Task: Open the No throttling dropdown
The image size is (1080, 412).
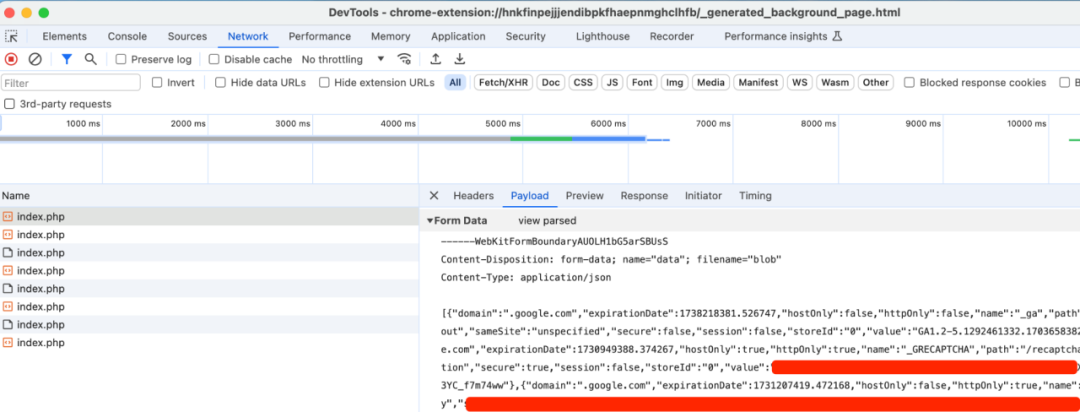Action: coord(343,59)
